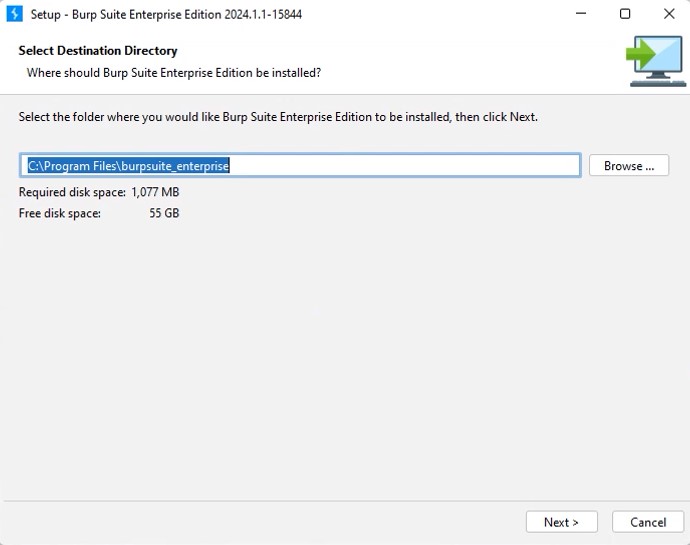The height and width of the screenshot is (545, 690).
Task: Focus the destination directory path field
Action: (300, 166)
